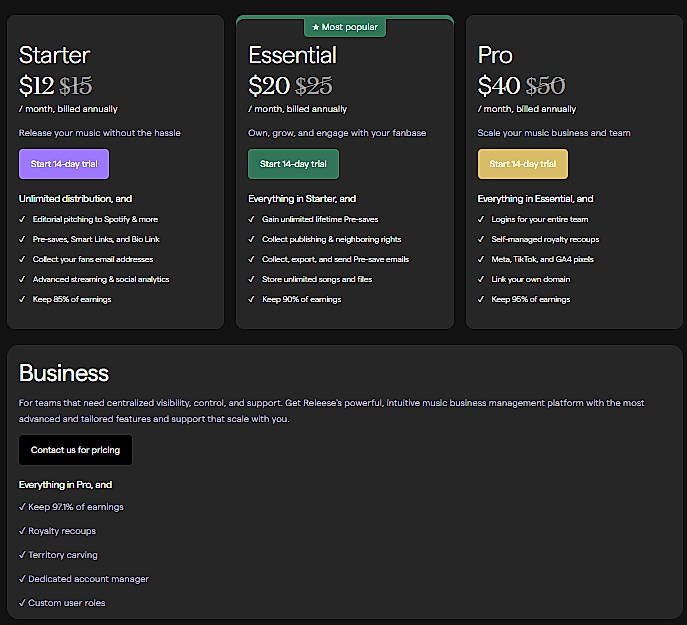Click the $20 Essential price
This screenshot has height=625, width=687.
[269, 85]
